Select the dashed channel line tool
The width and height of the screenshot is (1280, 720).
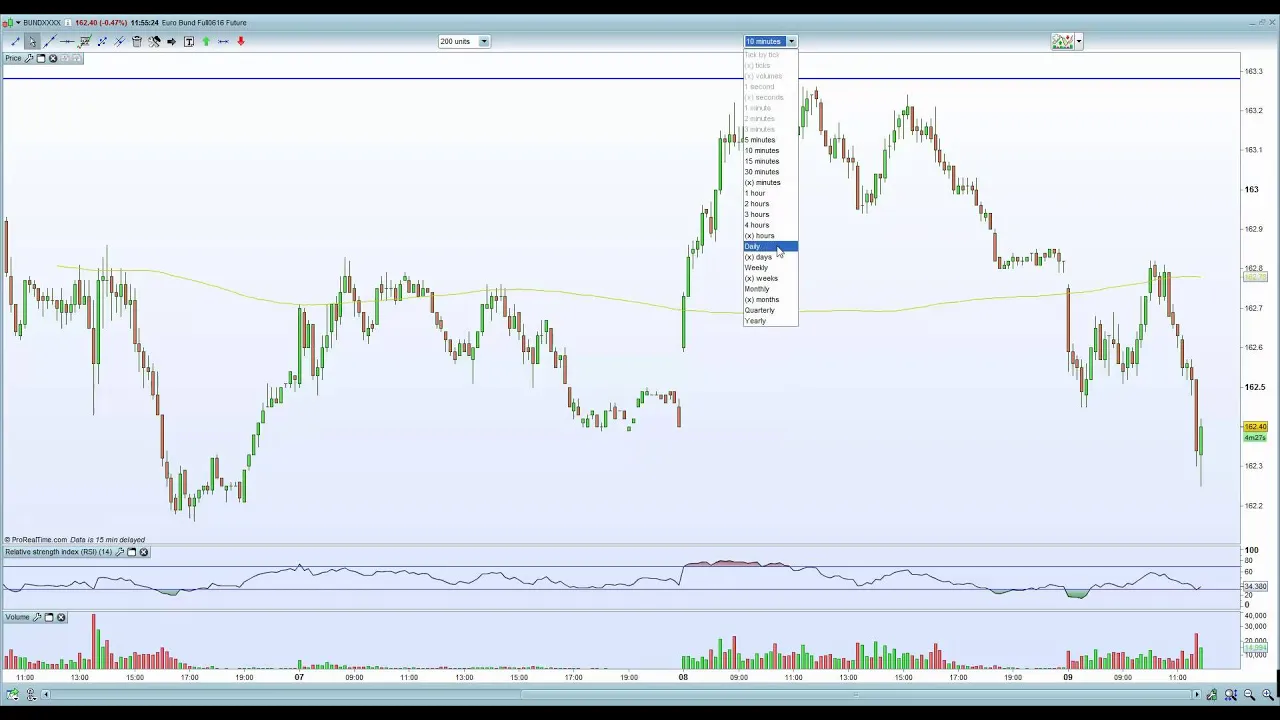[102, 41]
